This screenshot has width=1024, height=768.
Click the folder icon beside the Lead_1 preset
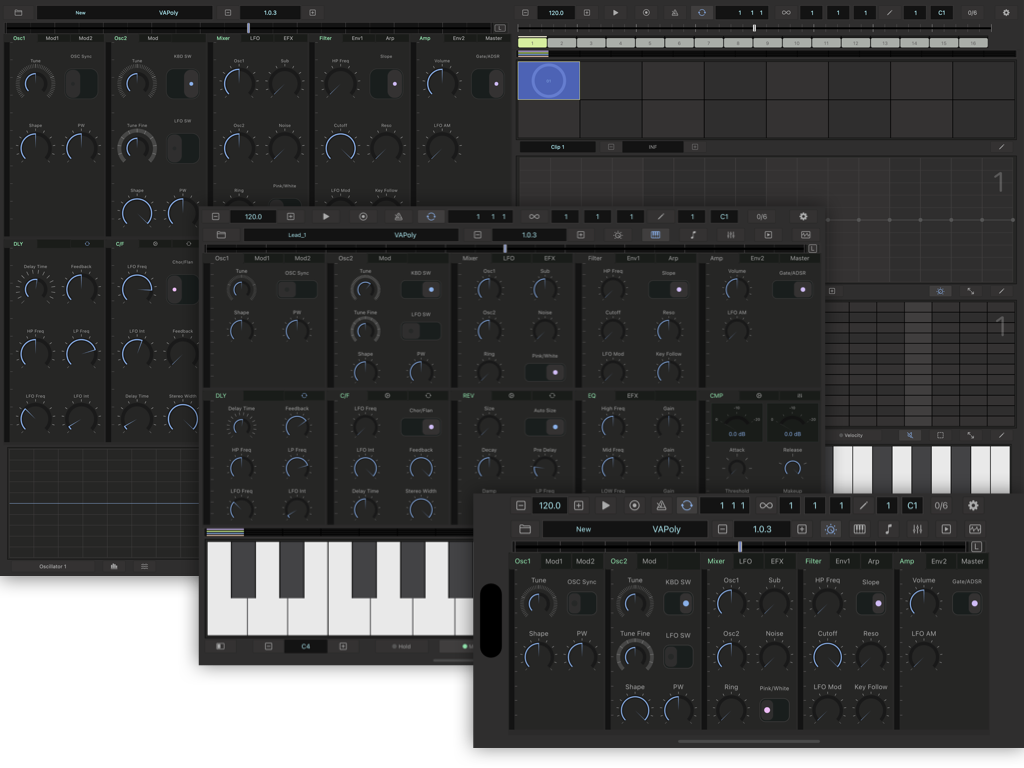pos(221,235)
